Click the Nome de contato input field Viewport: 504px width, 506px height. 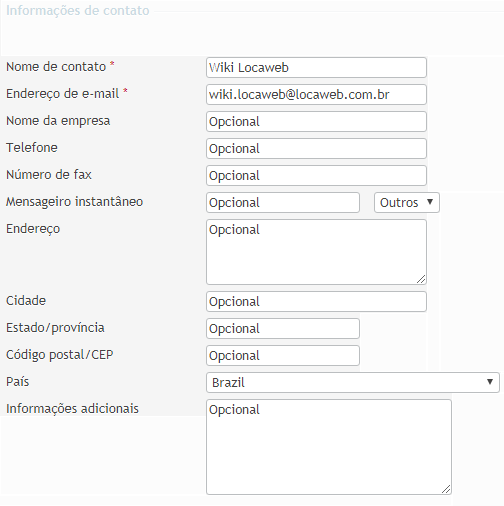pos(316,68)
